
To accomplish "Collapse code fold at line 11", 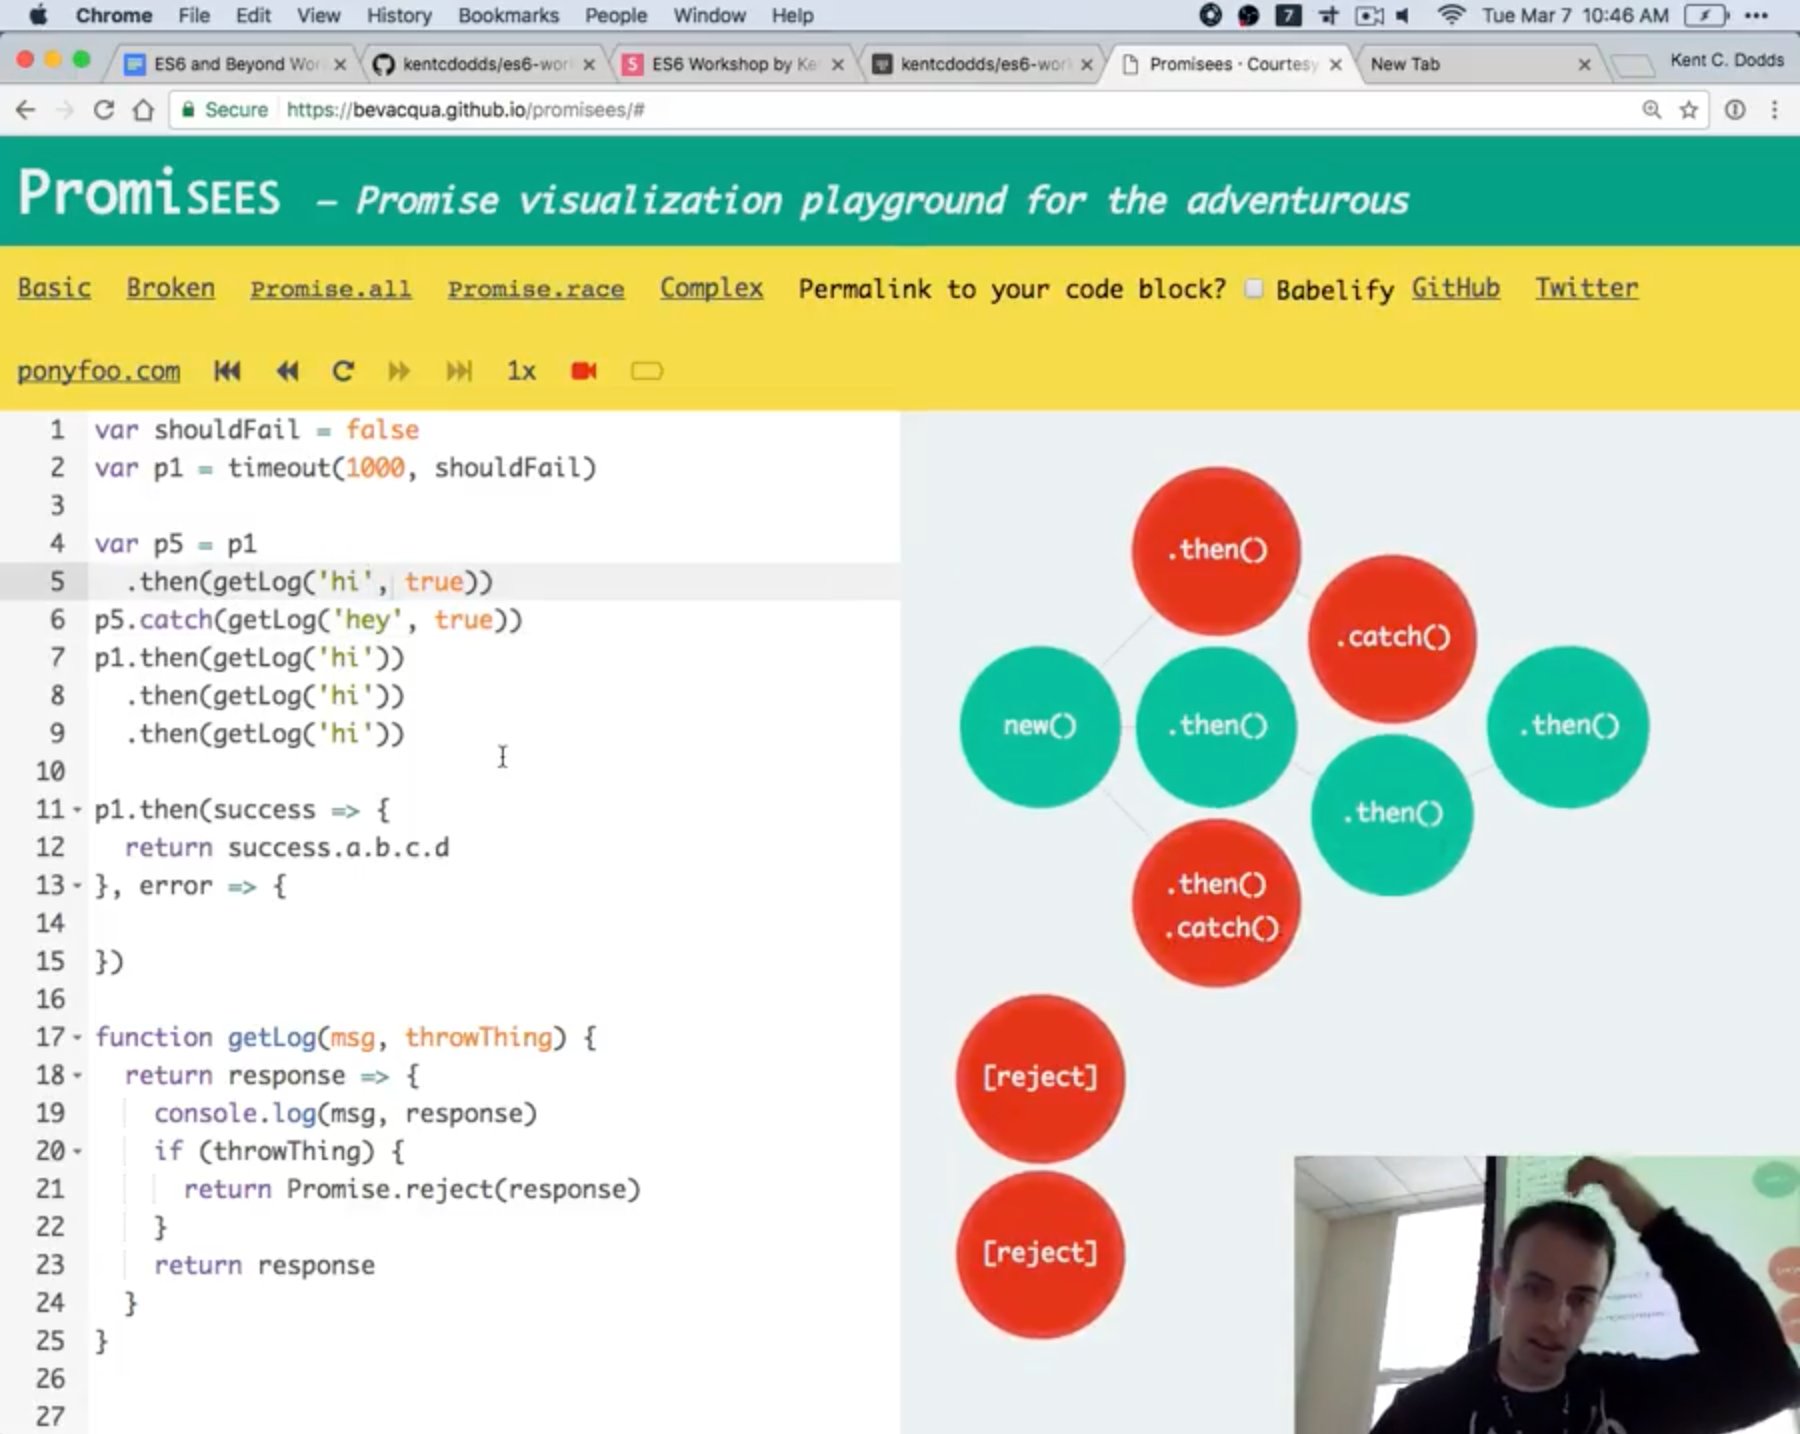I will pos(77,810).
